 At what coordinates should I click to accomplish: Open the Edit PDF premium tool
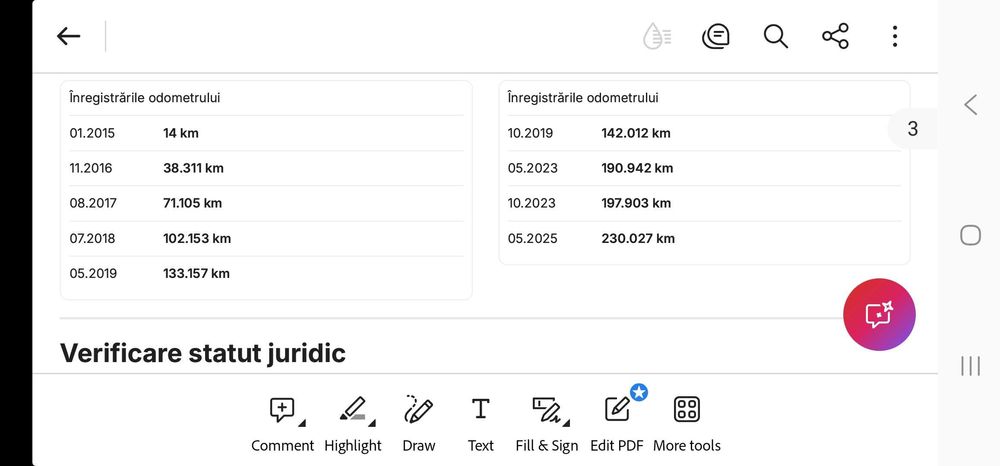tap(617, 410)
